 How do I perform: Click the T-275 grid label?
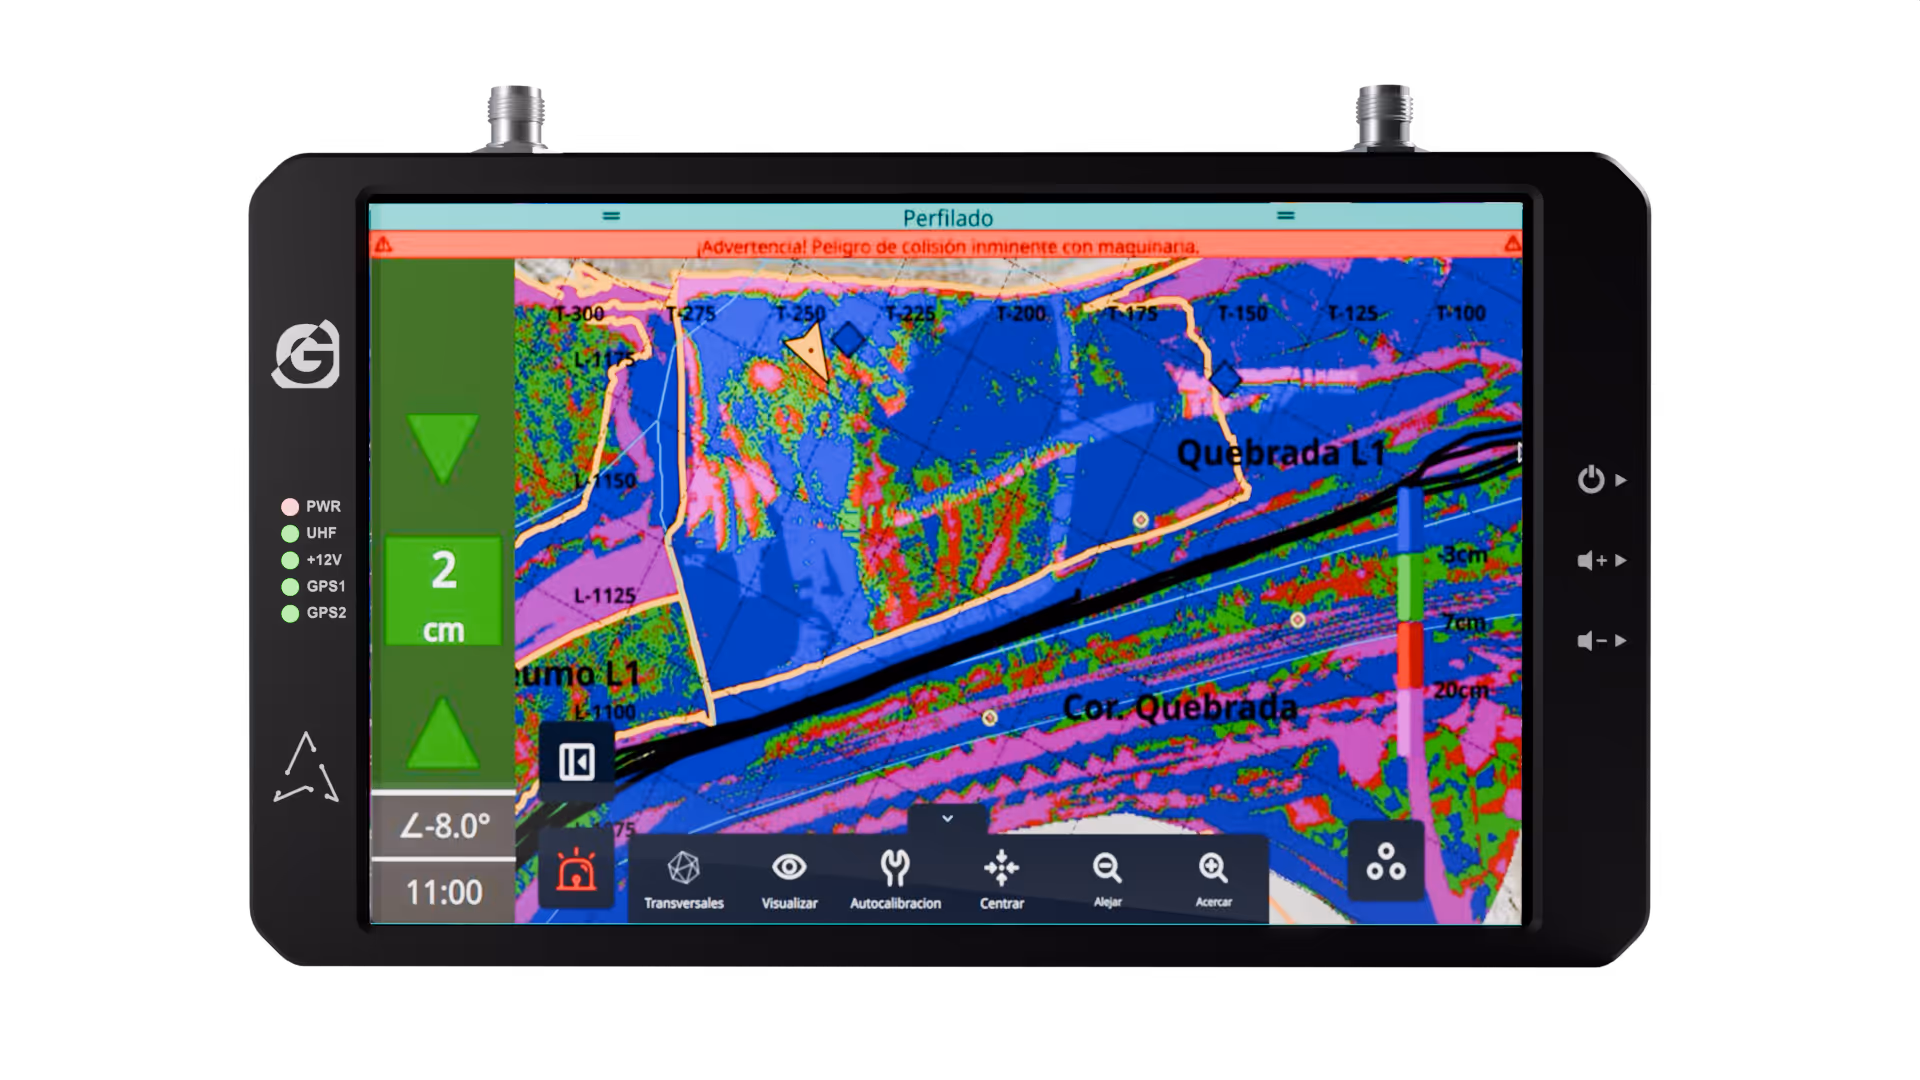(x=691, y=314)
